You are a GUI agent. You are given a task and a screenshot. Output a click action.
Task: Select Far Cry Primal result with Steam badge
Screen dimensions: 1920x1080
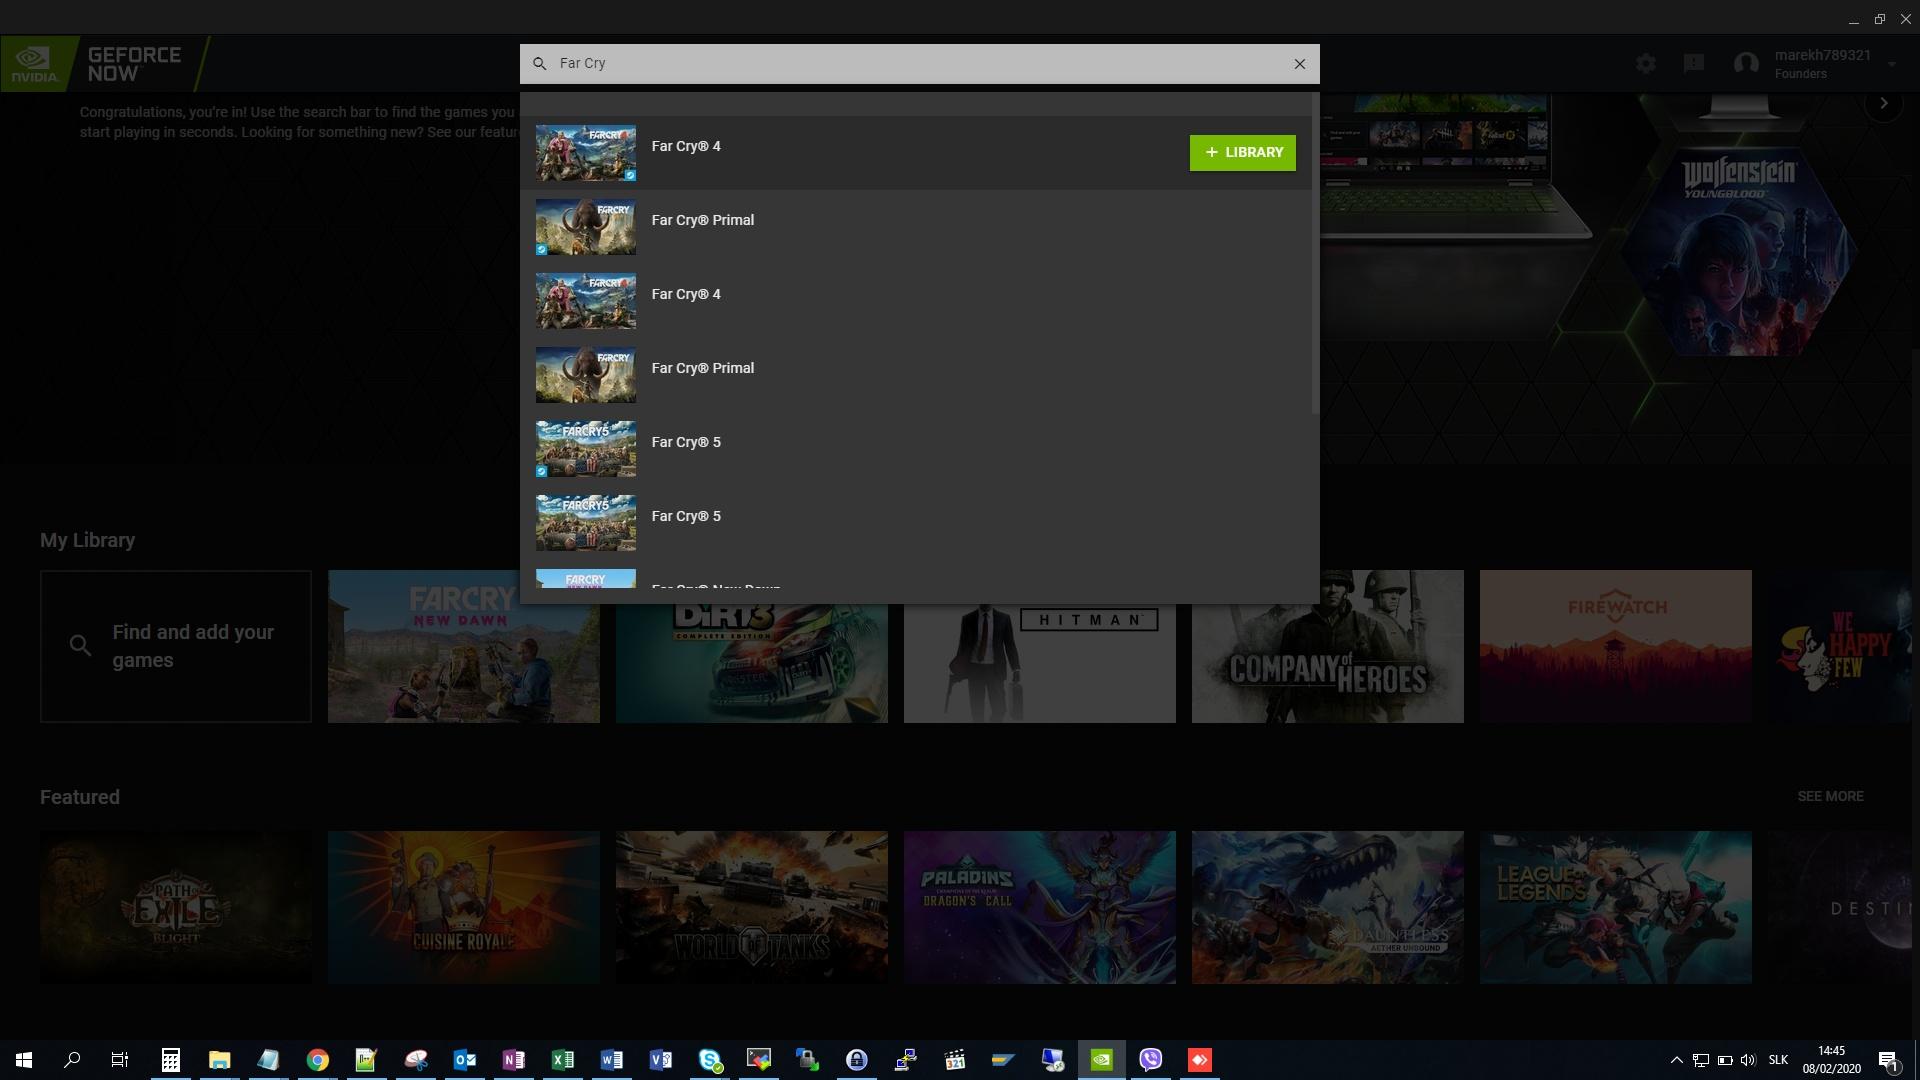(x=915, y=227)
